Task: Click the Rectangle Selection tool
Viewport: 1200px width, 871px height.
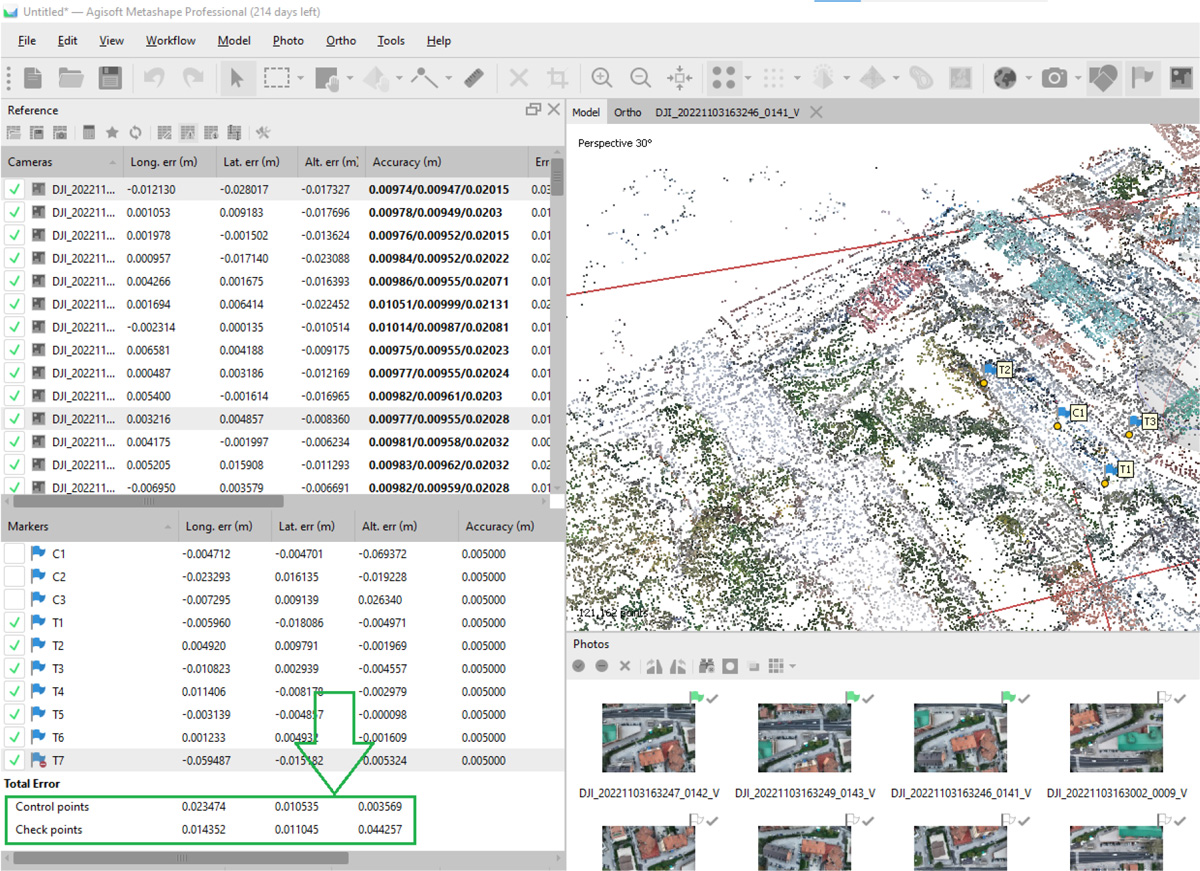Action: 275,78
